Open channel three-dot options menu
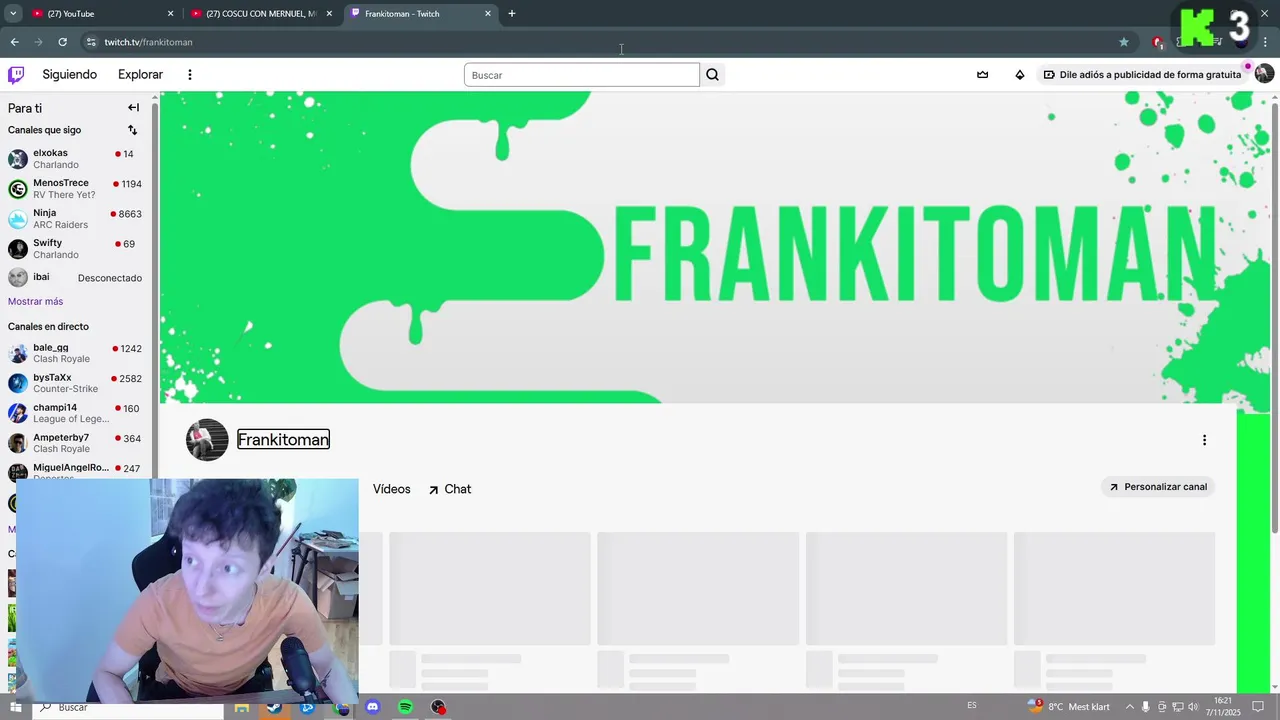The height and width of the screenshot is (720, 1280). click(1204, 440)
